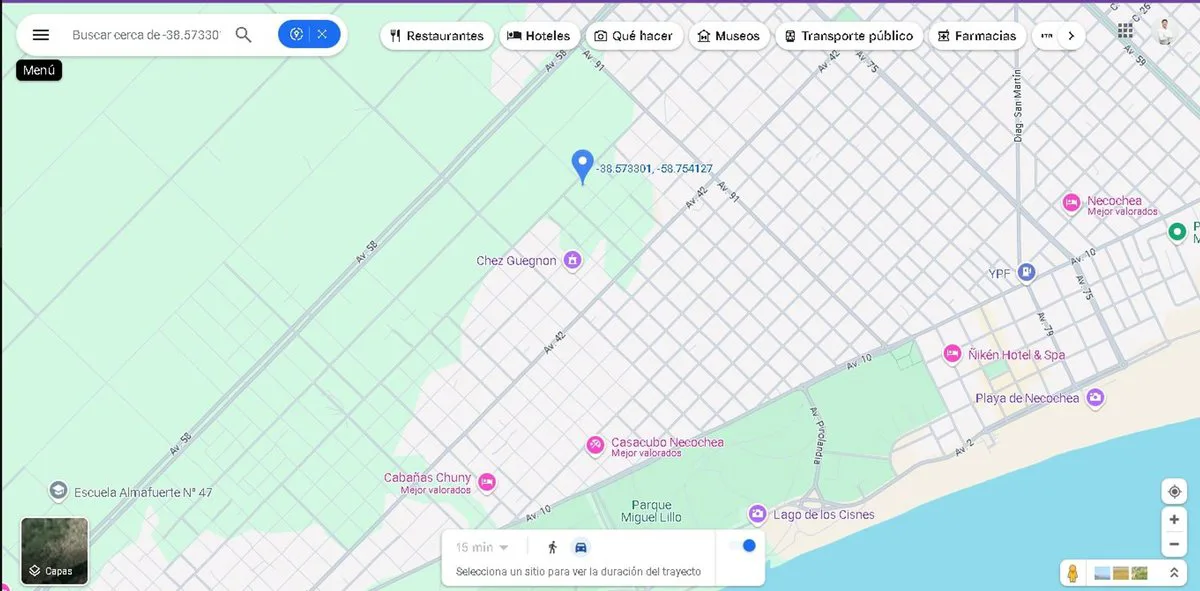Click the Lago de los Cisnes marker

(x=757, y=514)
